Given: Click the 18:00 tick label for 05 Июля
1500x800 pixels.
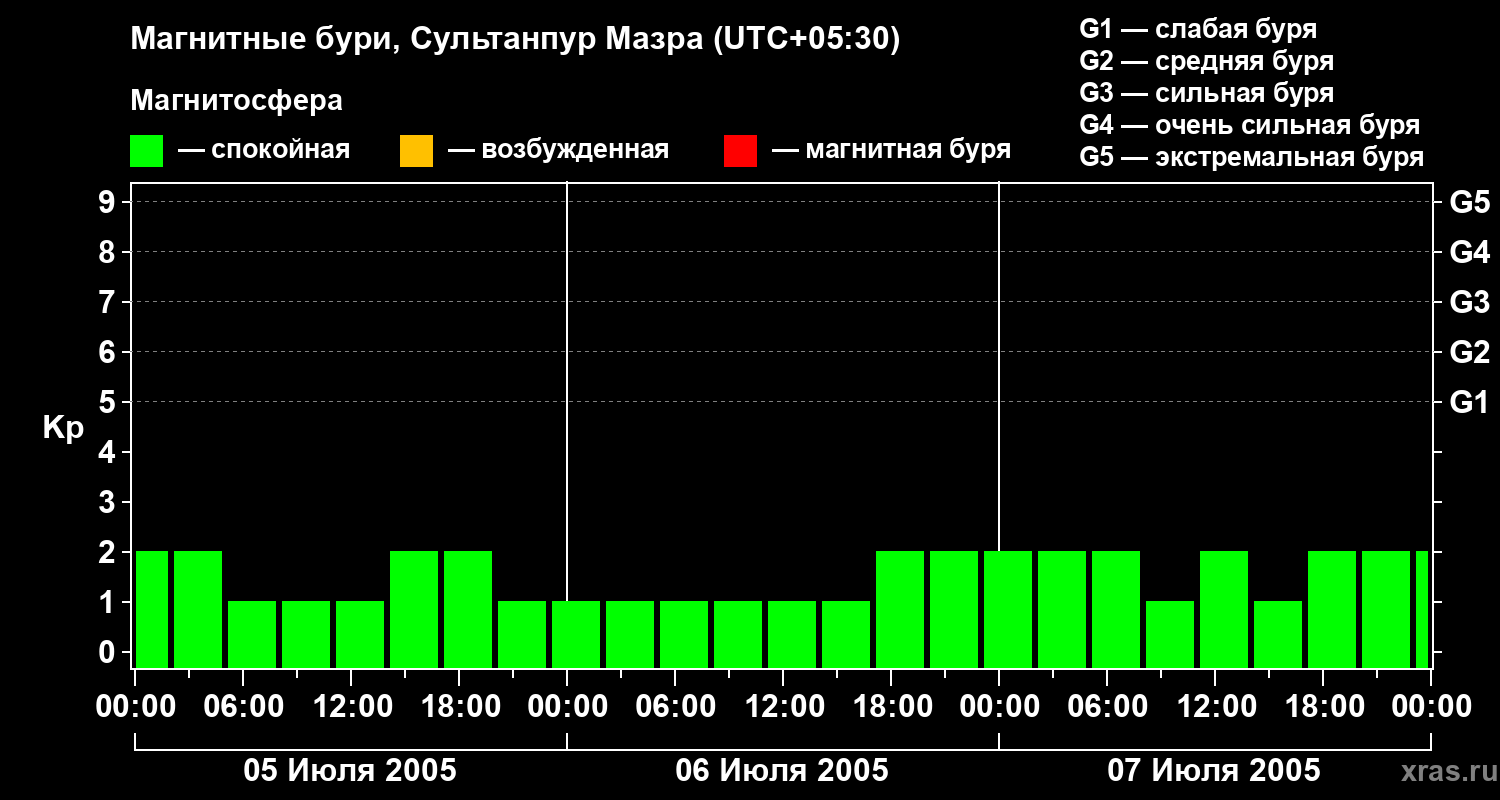Looking at the screenshot, I should [459, 707].
